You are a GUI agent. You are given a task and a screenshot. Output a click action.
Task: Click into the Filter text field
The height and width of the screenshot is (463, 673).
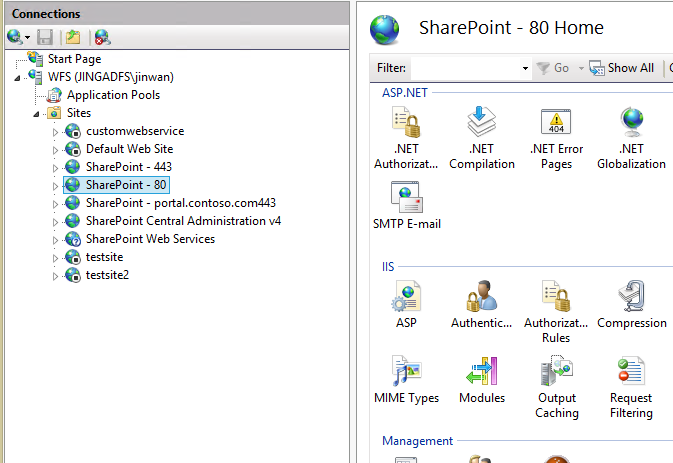coord(465,68)
